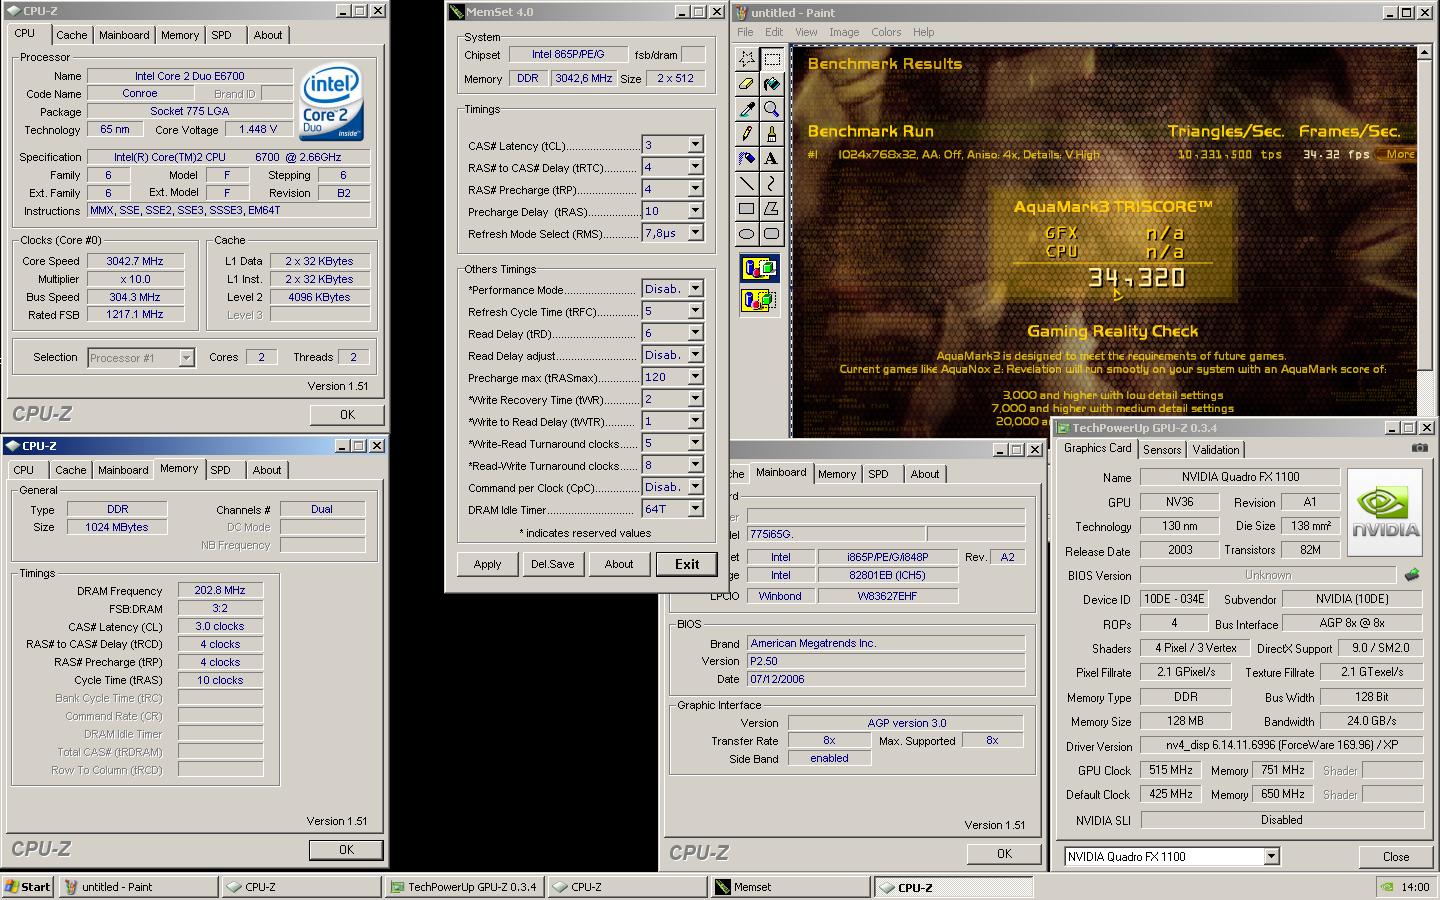
Task: Expand the Refresh Mode Select dropdown
Action: tap(695, 233)
